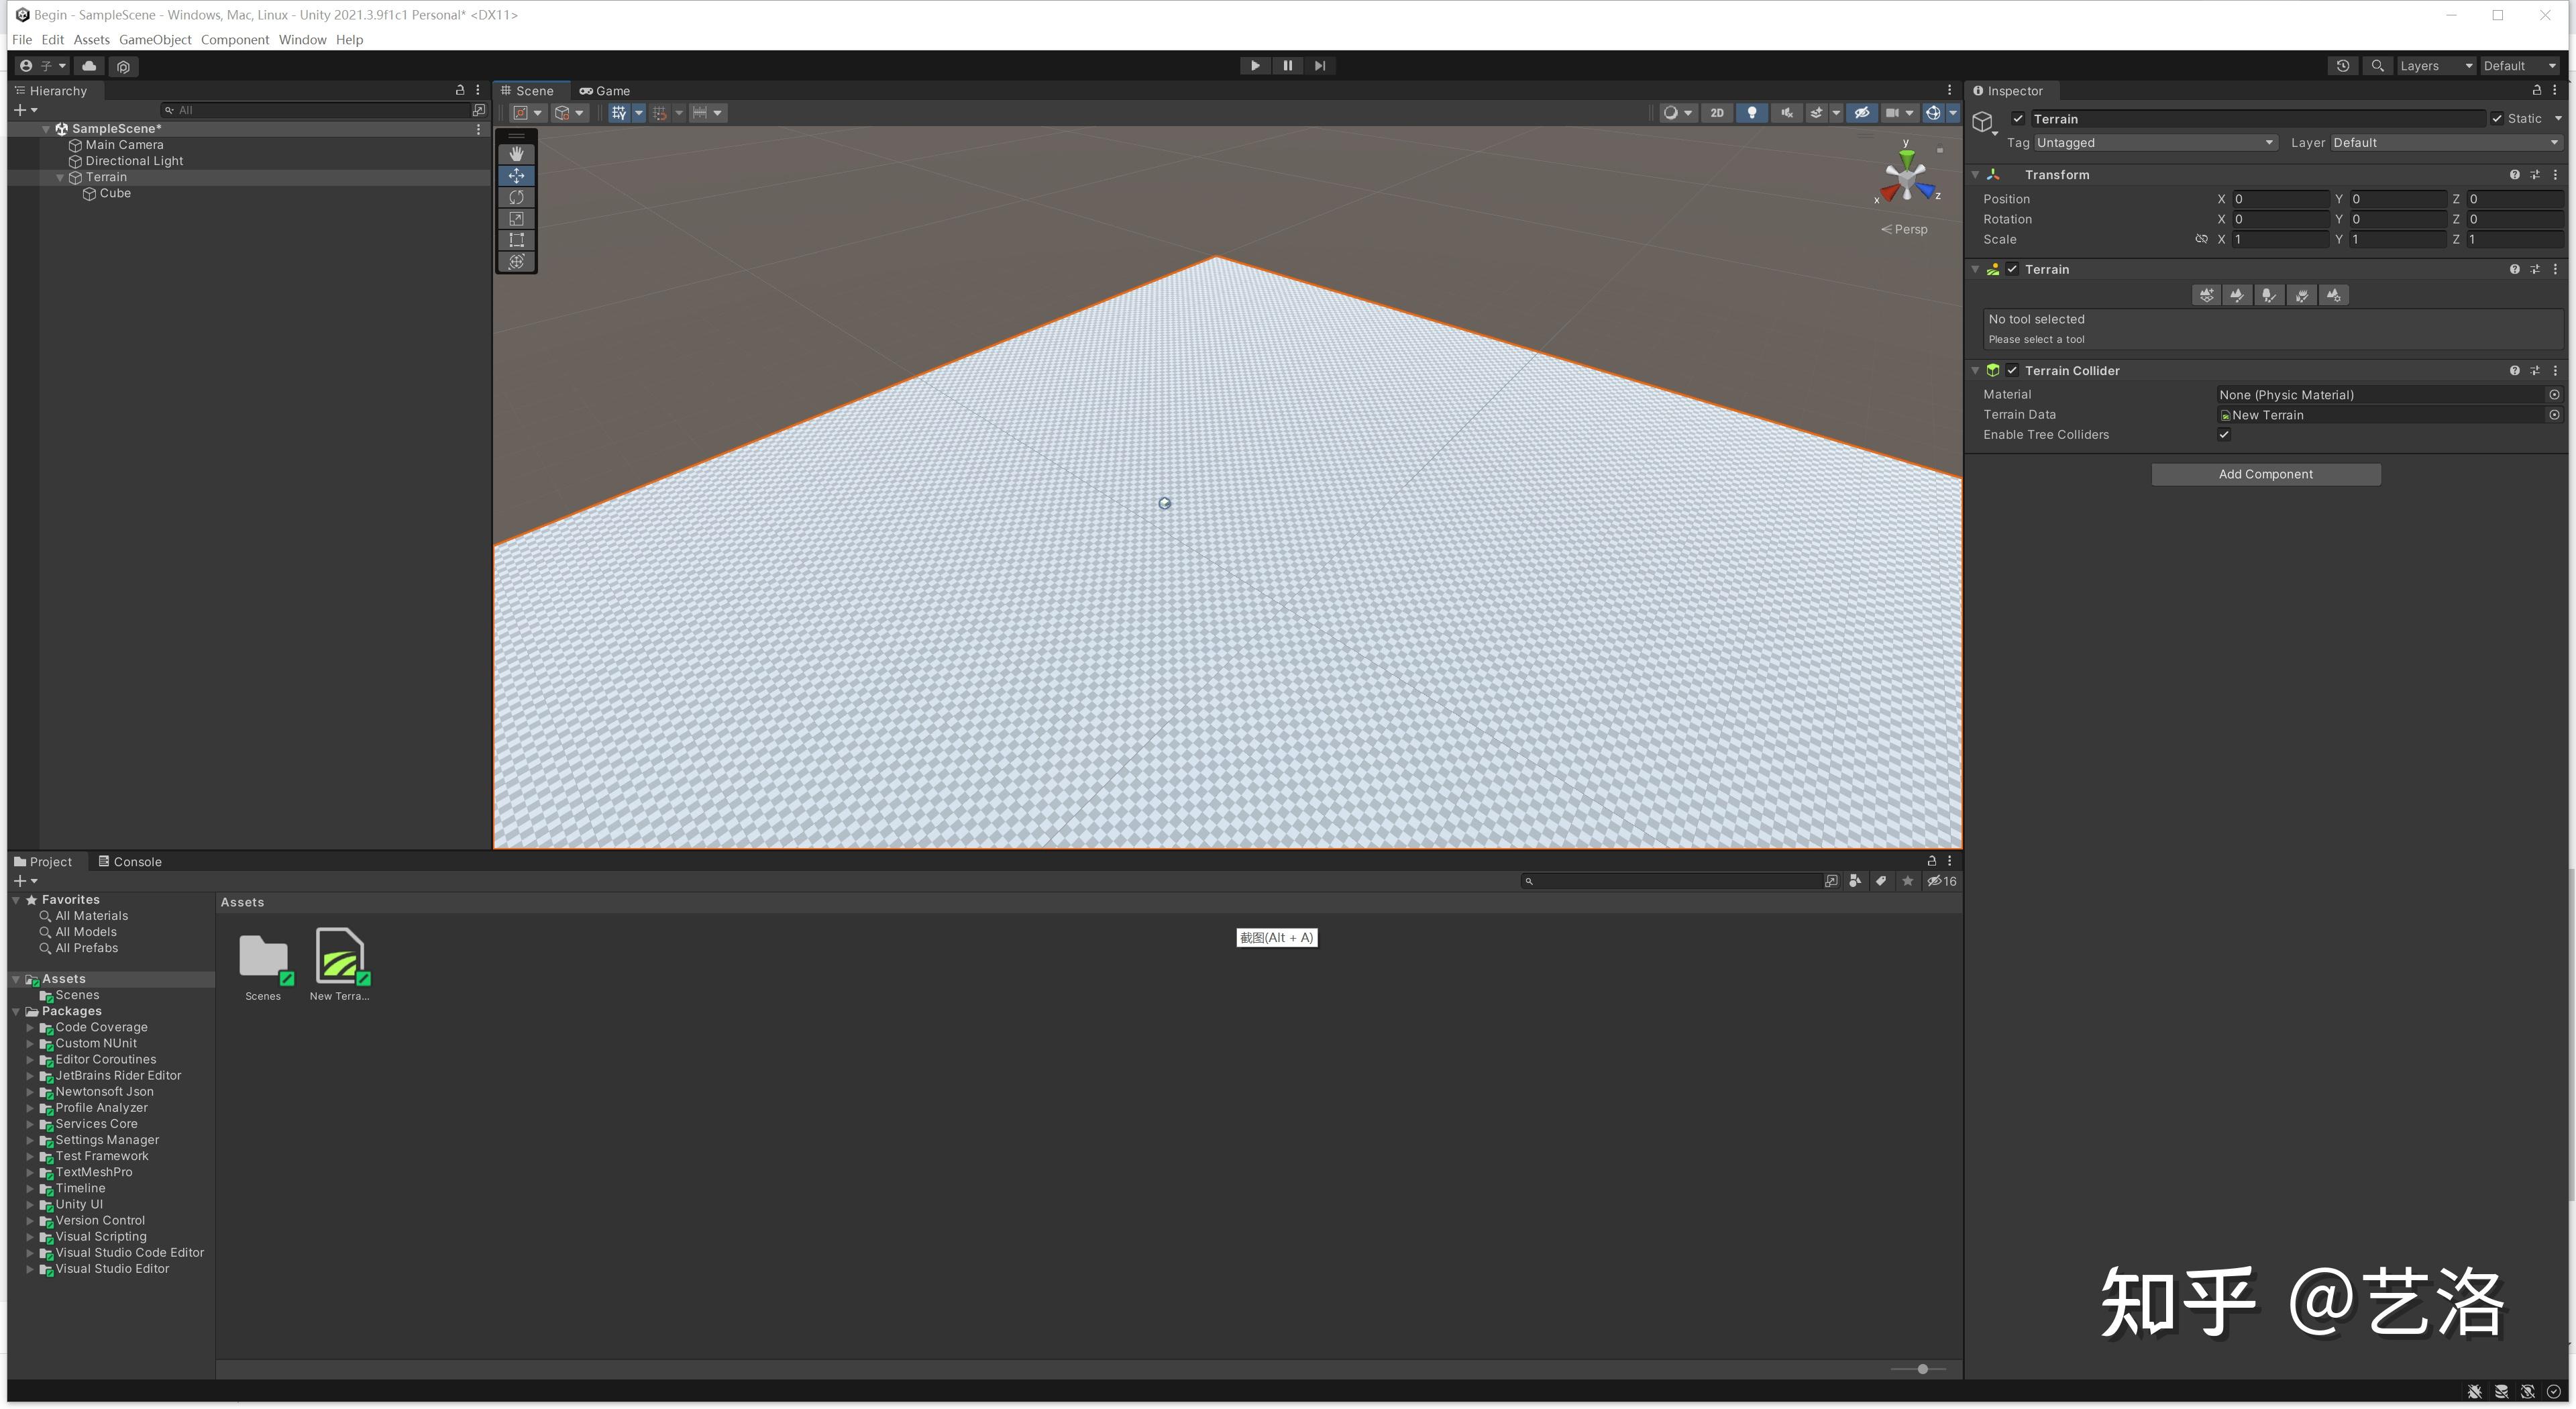Disable the Terrain Collider component checkbox
Viewport: 2576px width, 1409px height.
pos(2012,371)
